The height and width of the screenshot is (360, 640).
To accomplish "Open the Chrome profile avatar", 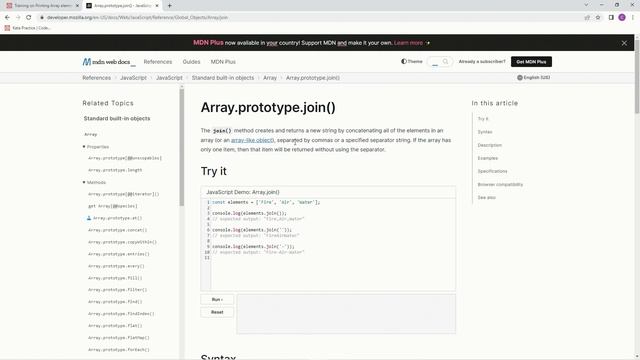I will click(622, 18).
